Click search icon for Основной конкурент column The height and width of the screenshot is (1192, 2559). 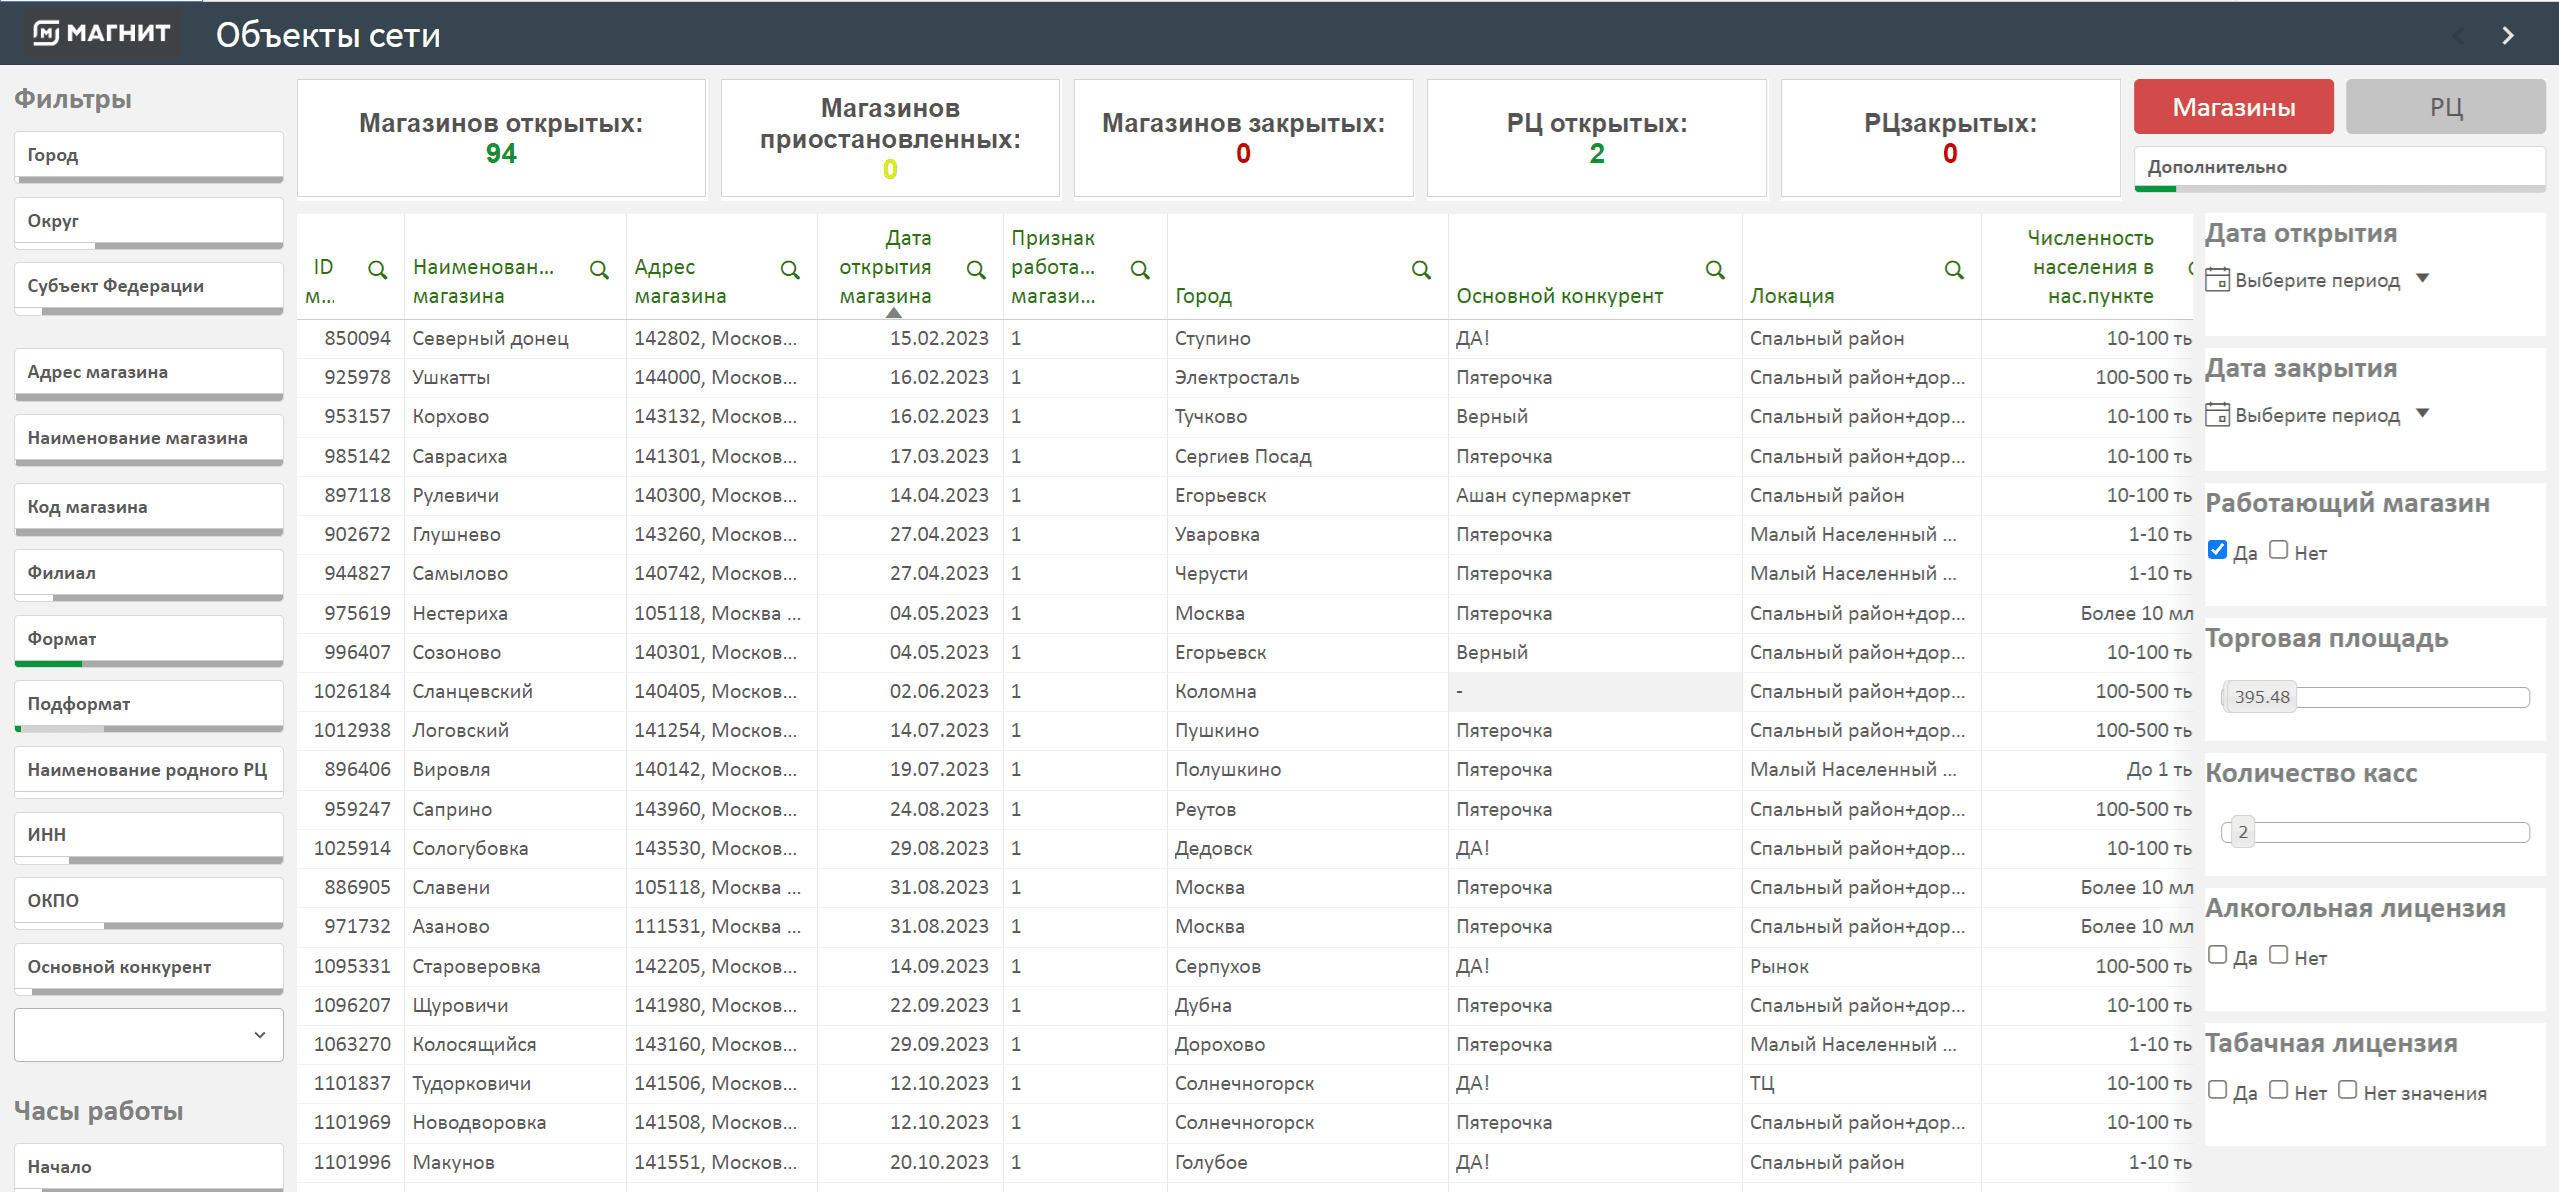tap(1715, 270)
